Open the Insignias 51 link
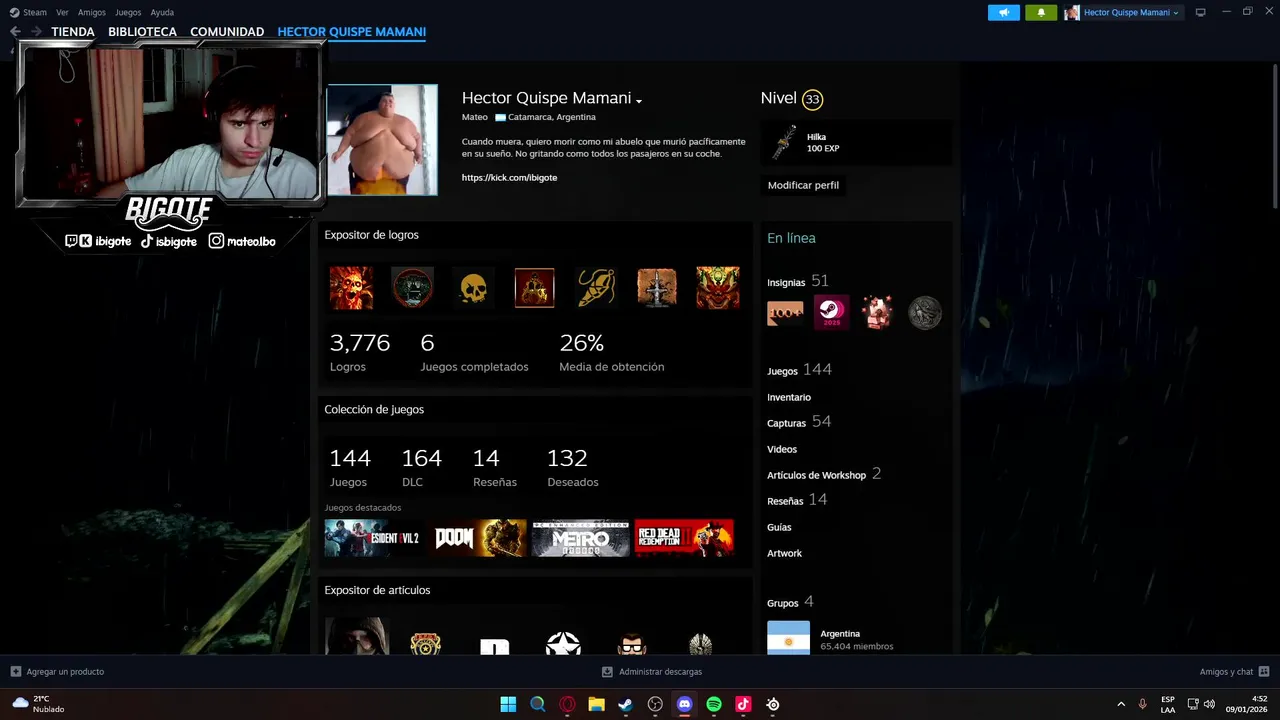 click(x=798, y=281)
